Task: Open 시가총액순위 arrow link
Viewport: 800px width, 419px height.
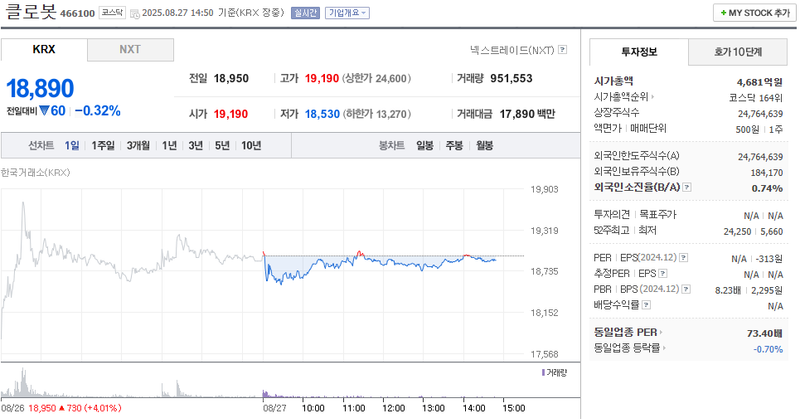Action: click(623, 96)
